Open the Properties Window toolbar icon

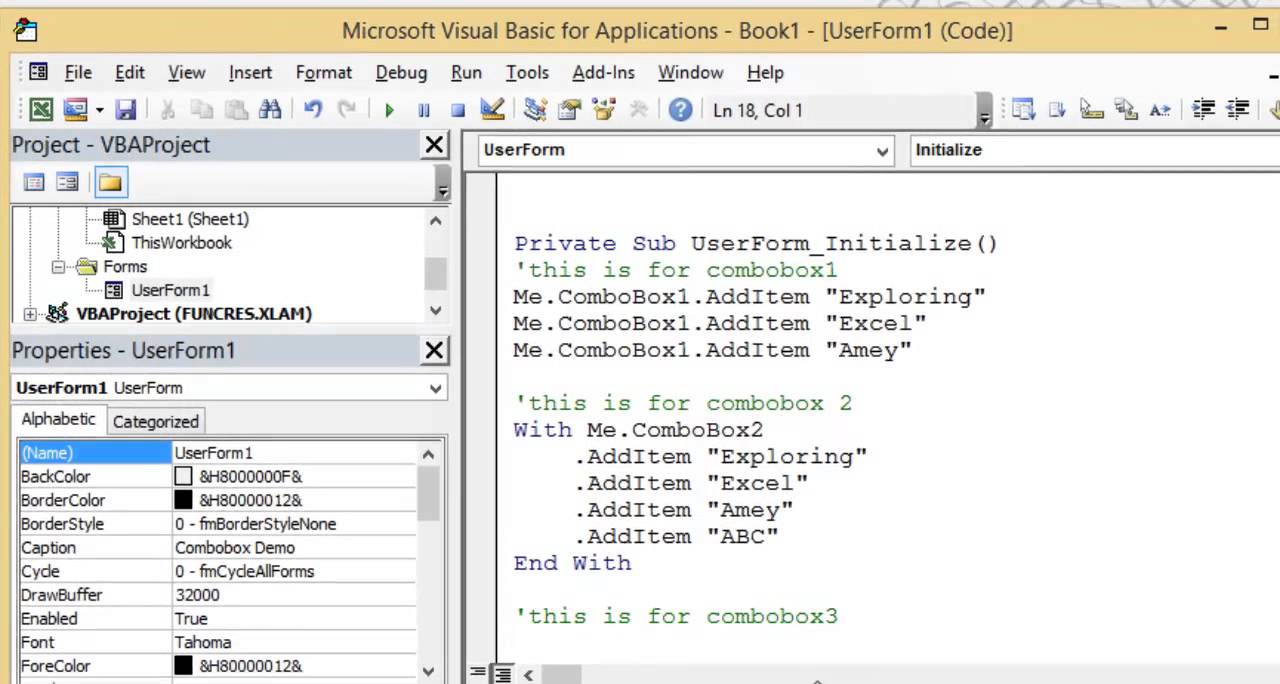(x=570, y=110)
